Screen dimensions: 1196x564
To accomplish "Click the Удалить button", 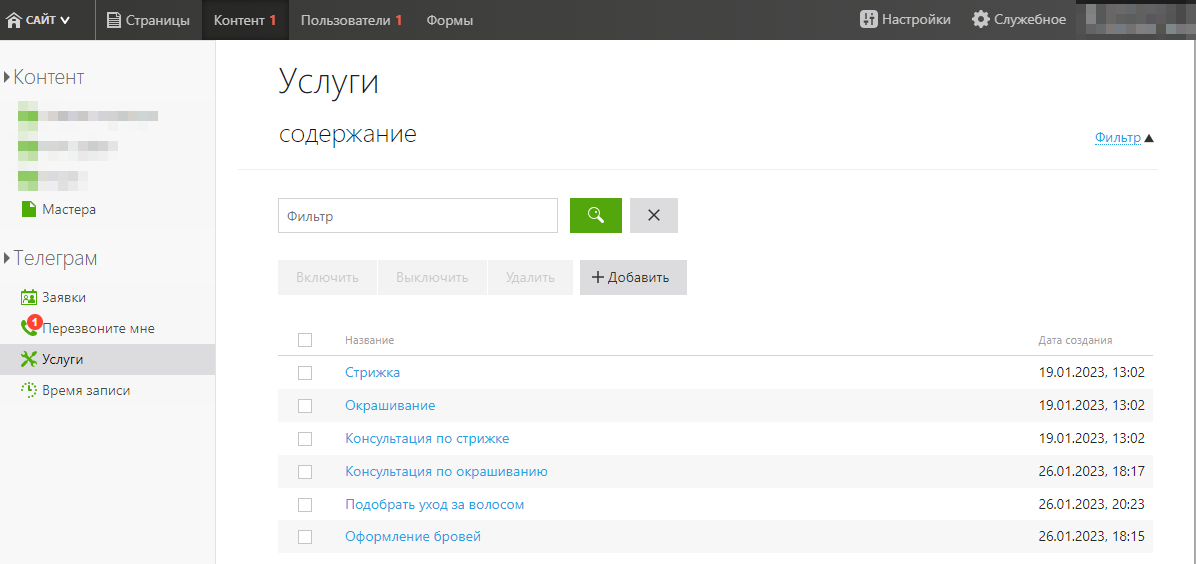I will [x=530, y=277].
